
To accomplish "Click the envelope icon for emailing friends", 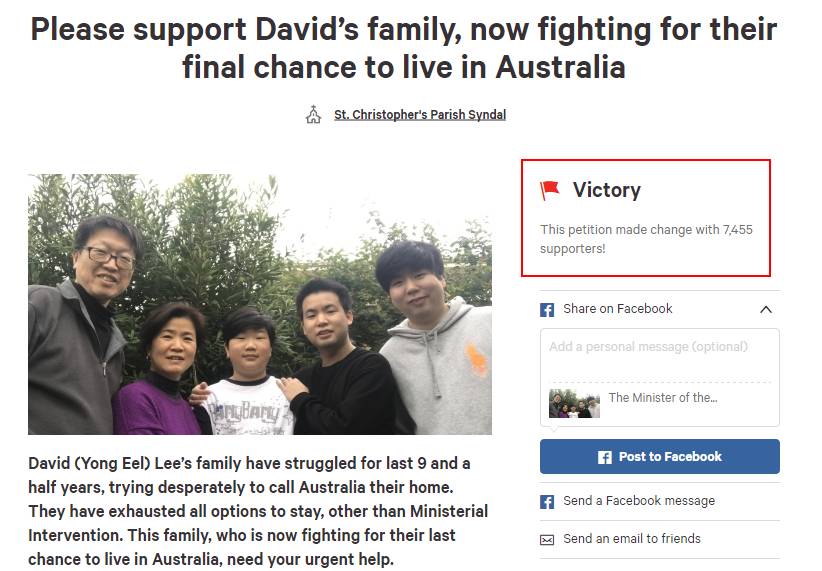I will point(547,540).
